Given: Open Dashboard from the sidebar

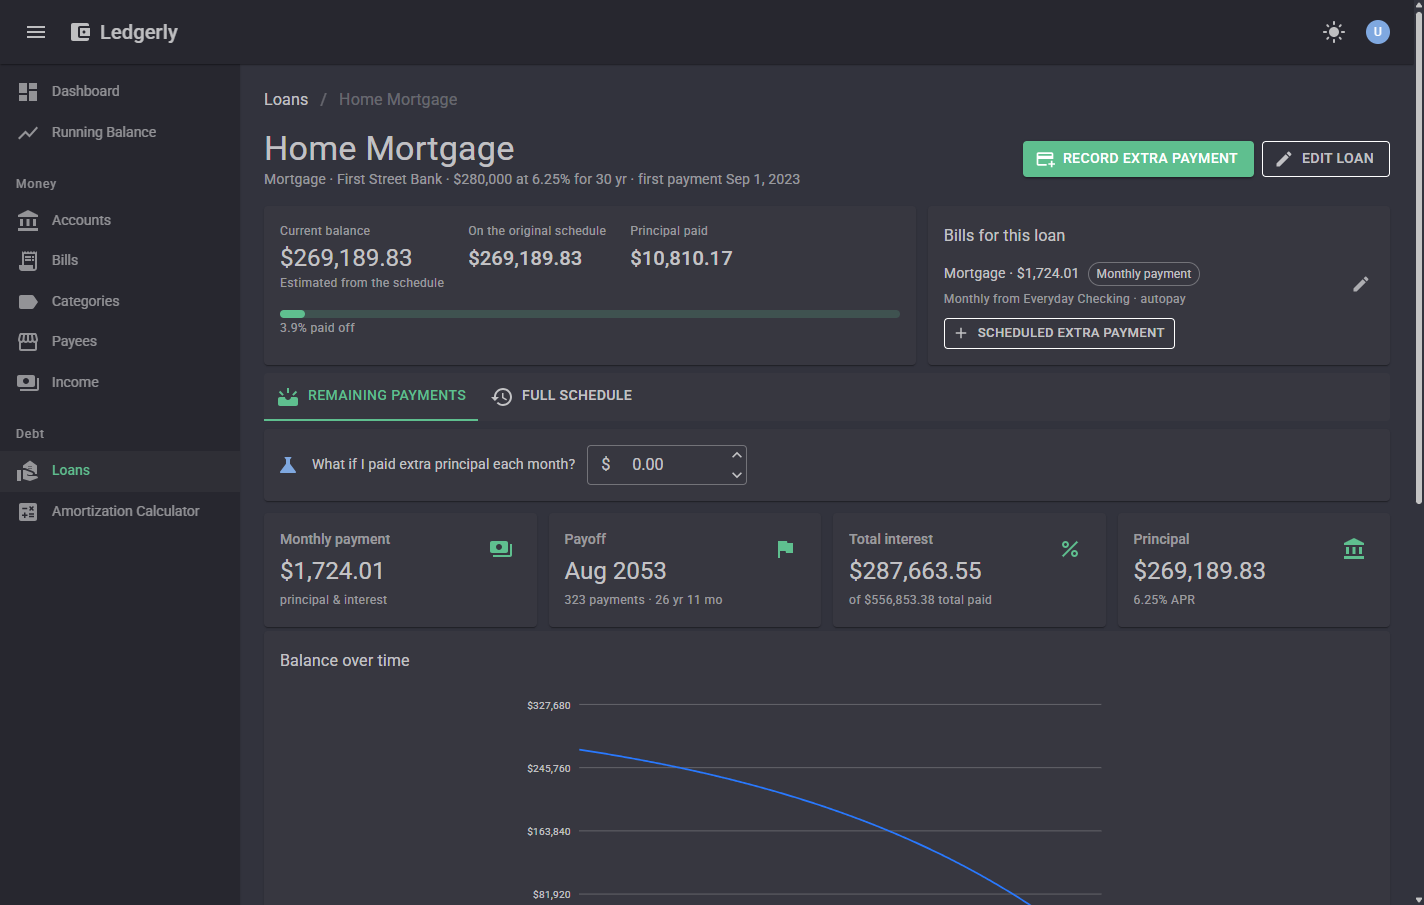Looking at the screenshot, I should pos(120,92).
